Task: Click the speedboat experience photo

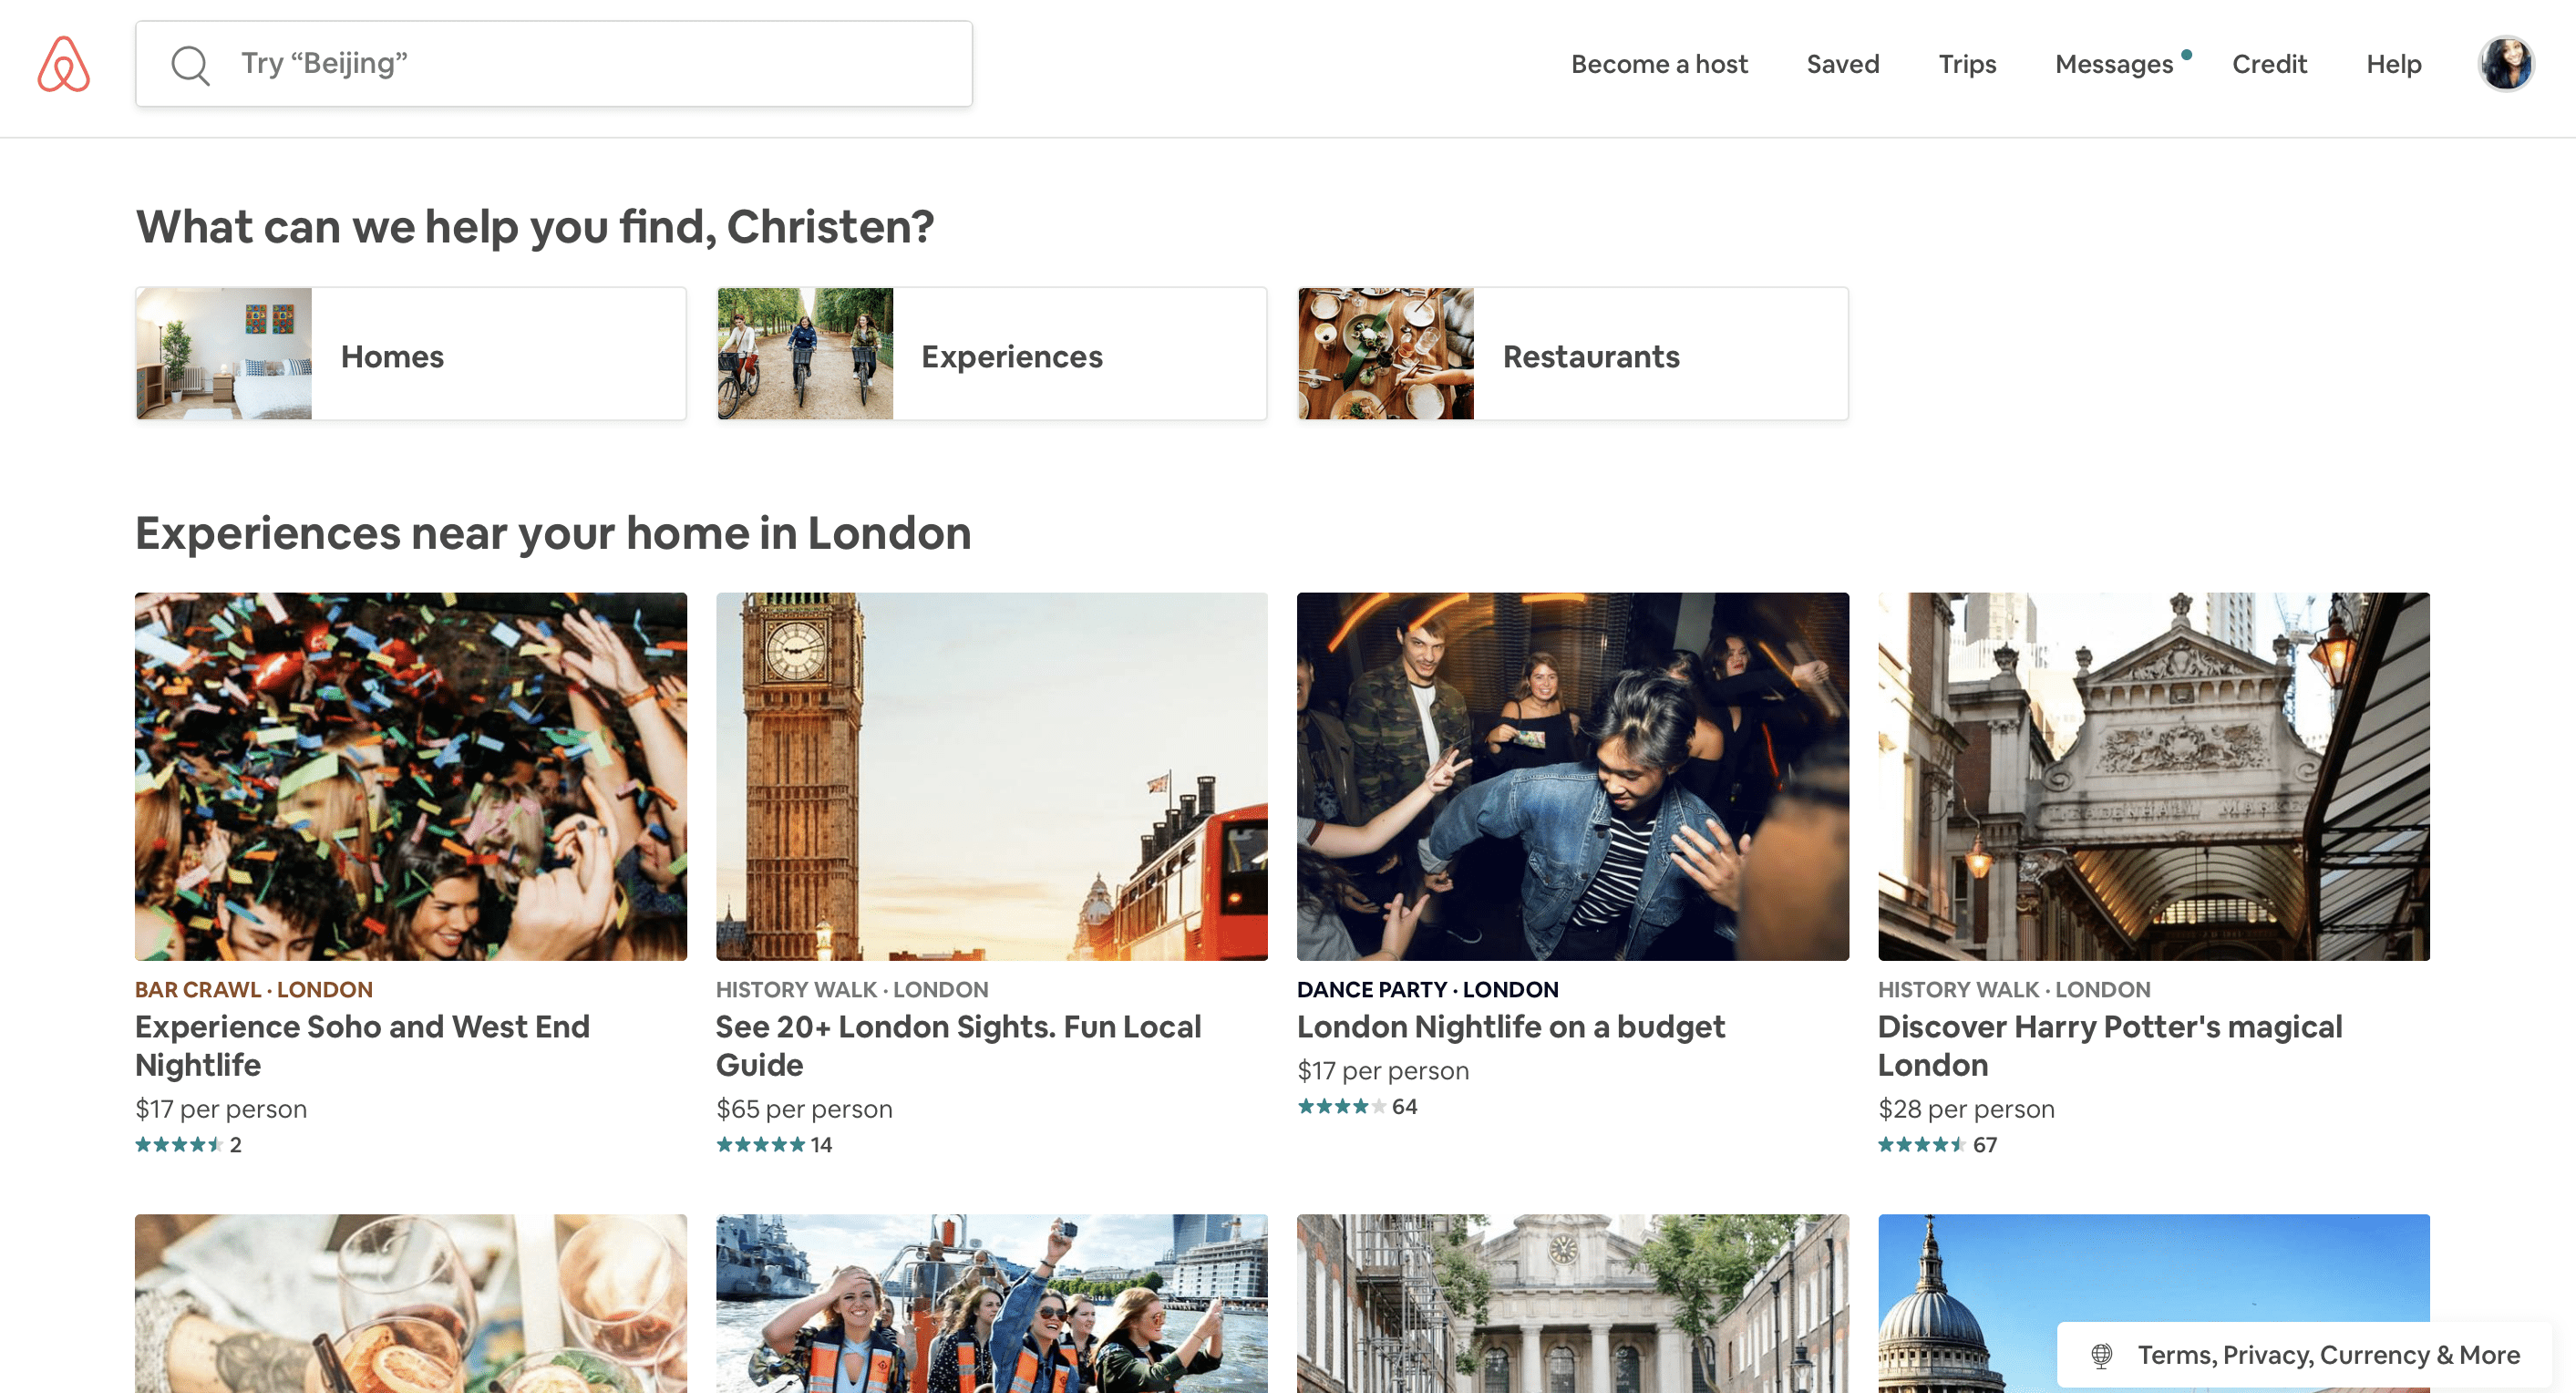Action: pyautogui.click(x=991, y=1302)
